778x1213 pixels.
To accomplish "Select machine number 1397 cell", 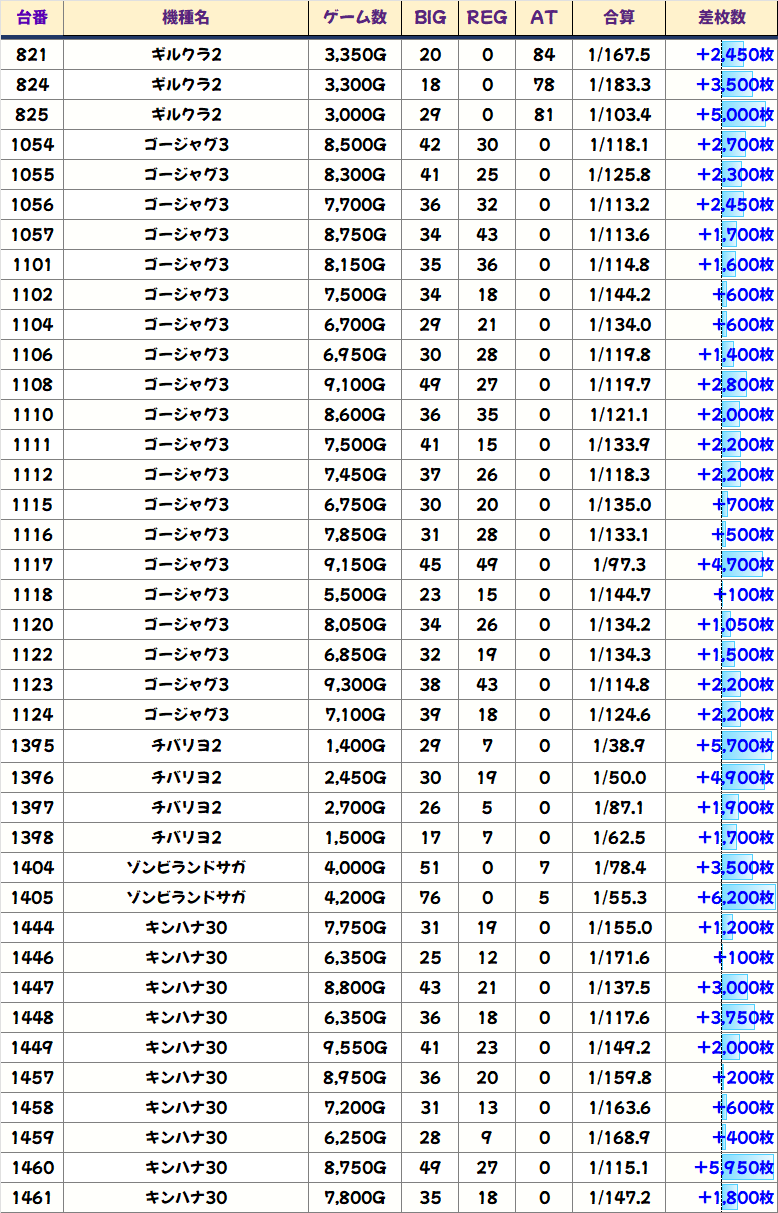I will click(32, 807).
